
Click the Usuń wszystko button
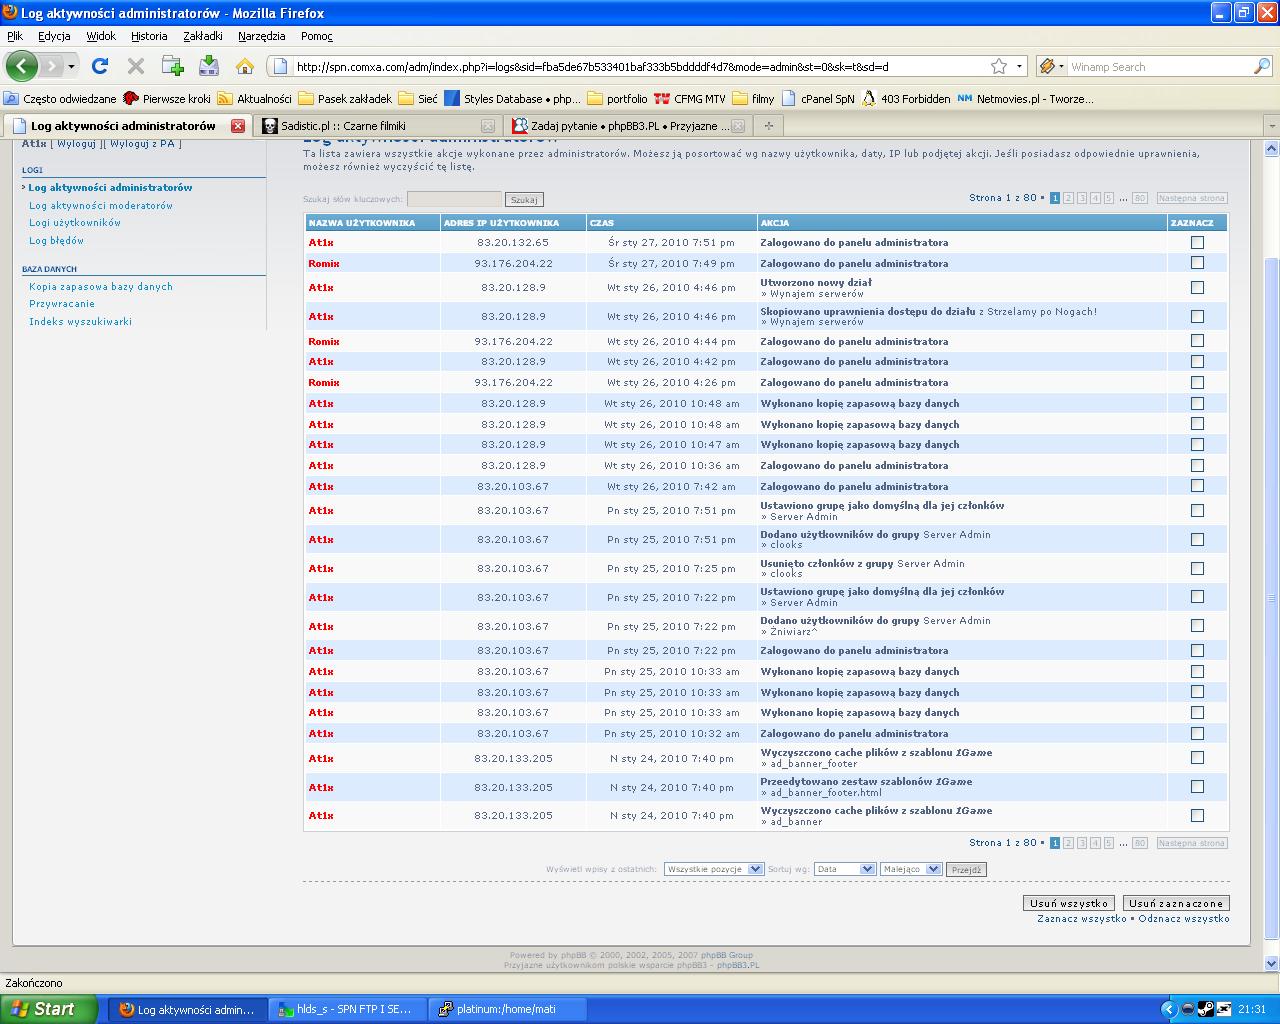pyautogui.click(x=1069, y=903)
